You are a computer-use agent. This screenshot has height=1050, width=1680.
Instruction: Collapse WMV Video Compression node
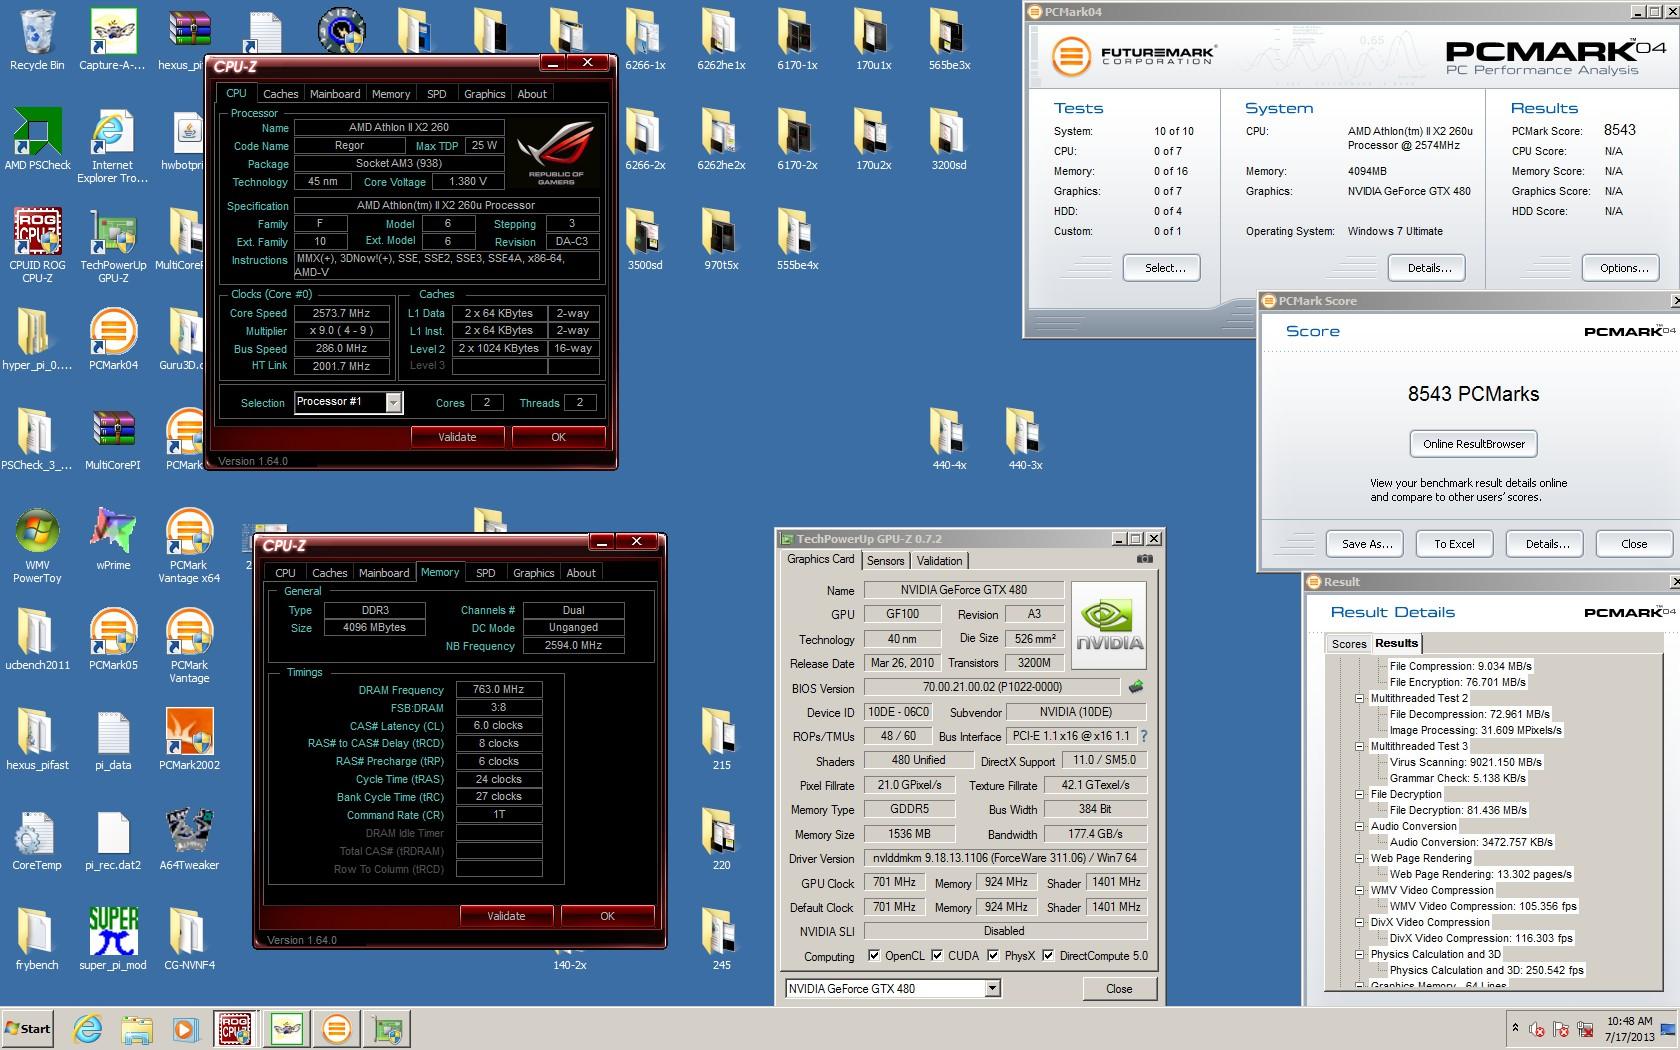1360,890
